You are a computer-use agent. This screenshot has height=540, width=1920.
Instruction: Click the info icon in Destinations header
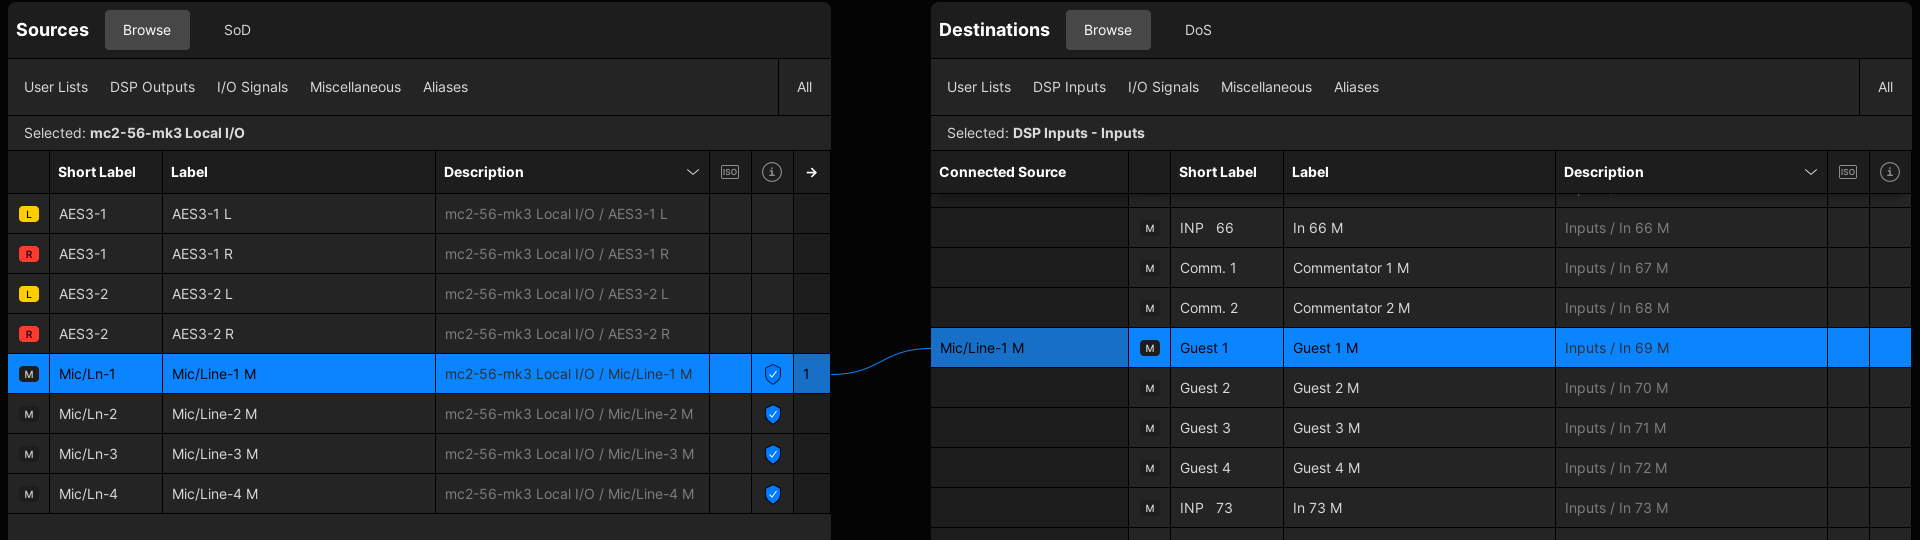coord(1890,172)
